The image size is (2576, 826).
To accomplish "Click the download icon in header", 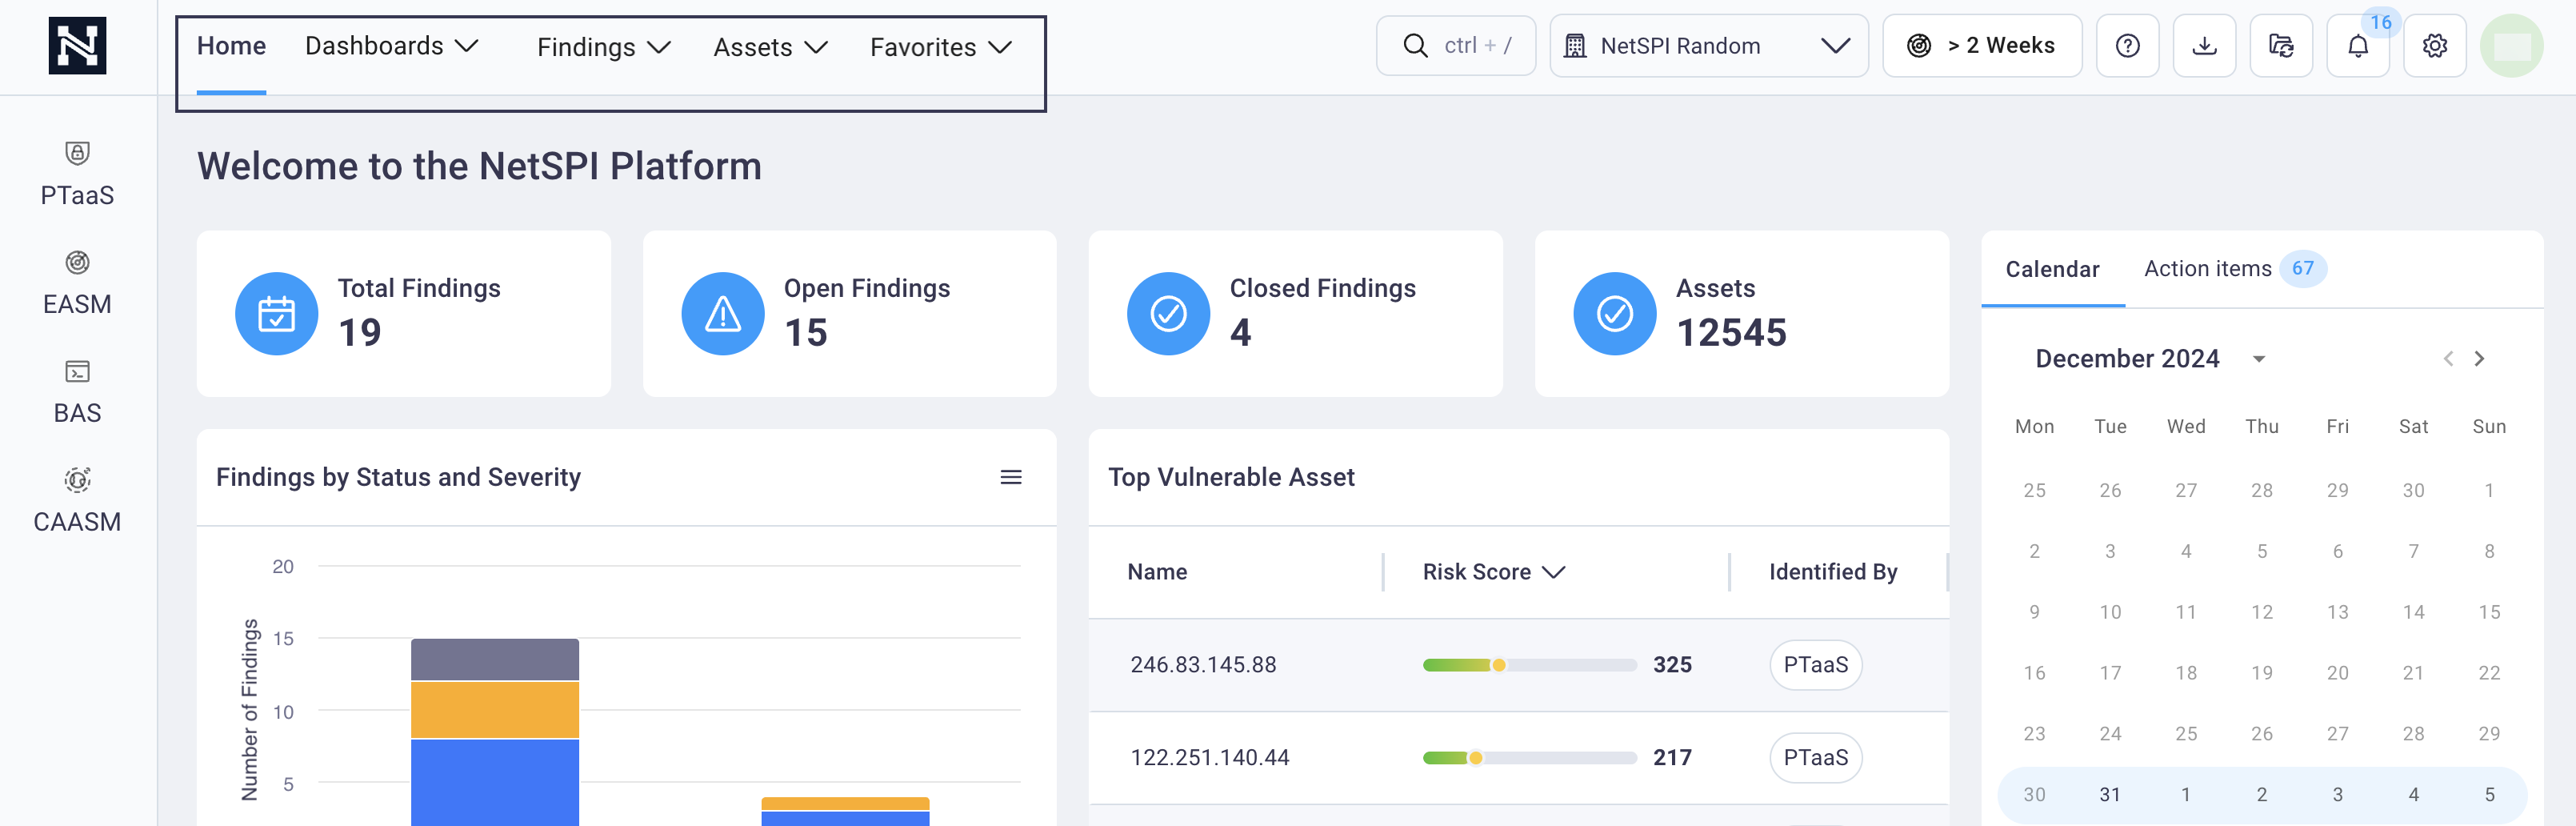I will pyautogui.click(x=2204, y=46).
